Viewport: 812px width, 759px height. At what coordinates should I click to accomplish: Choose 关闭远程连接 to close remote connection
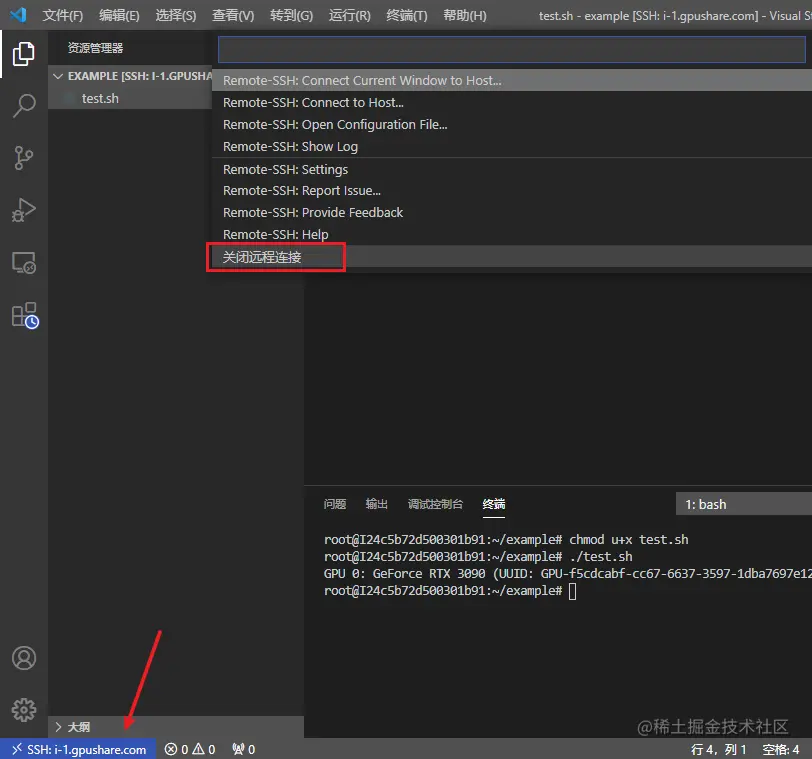(512, 257)
